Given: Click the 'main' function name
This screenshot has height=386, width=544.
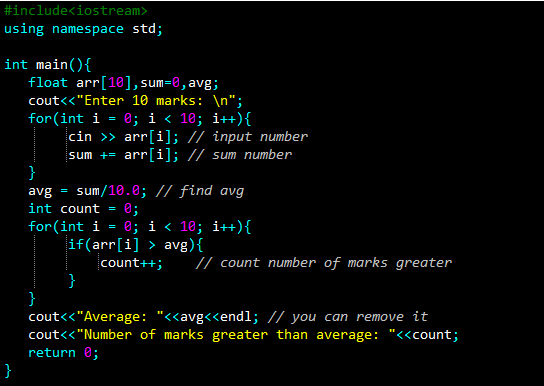Looking at the screenshot, I should (52, 65).
